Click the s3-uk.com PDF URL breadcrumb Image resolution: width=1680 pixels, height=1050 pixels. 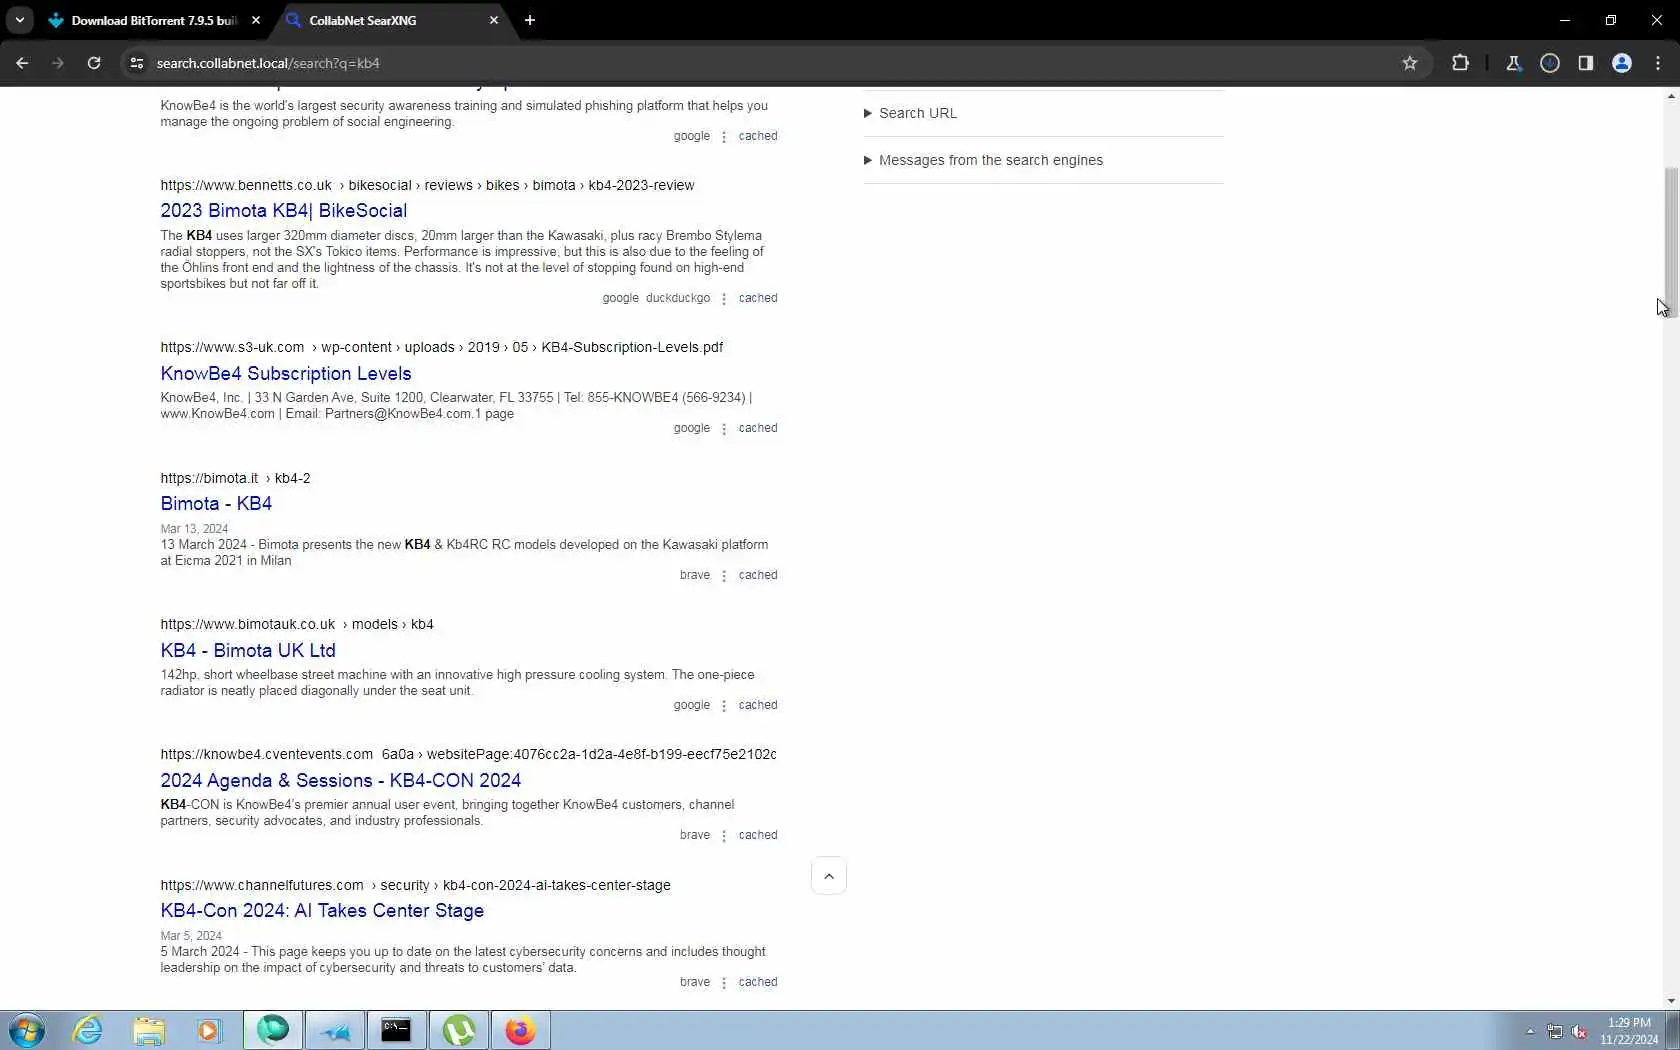(441, 347)
